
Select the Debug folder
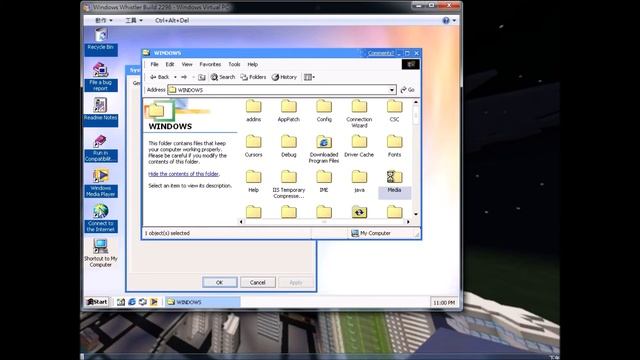click(289, 146)
